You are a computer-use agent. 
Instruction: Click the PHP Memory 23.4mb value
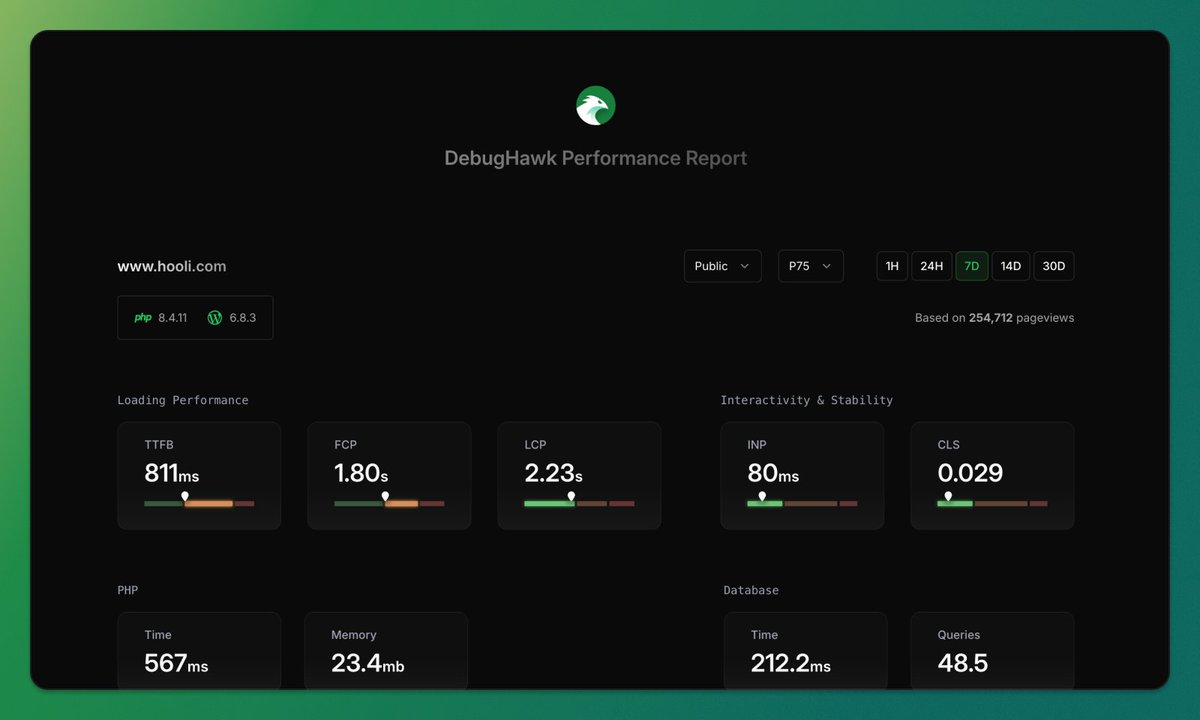click(x=368, y=663)
